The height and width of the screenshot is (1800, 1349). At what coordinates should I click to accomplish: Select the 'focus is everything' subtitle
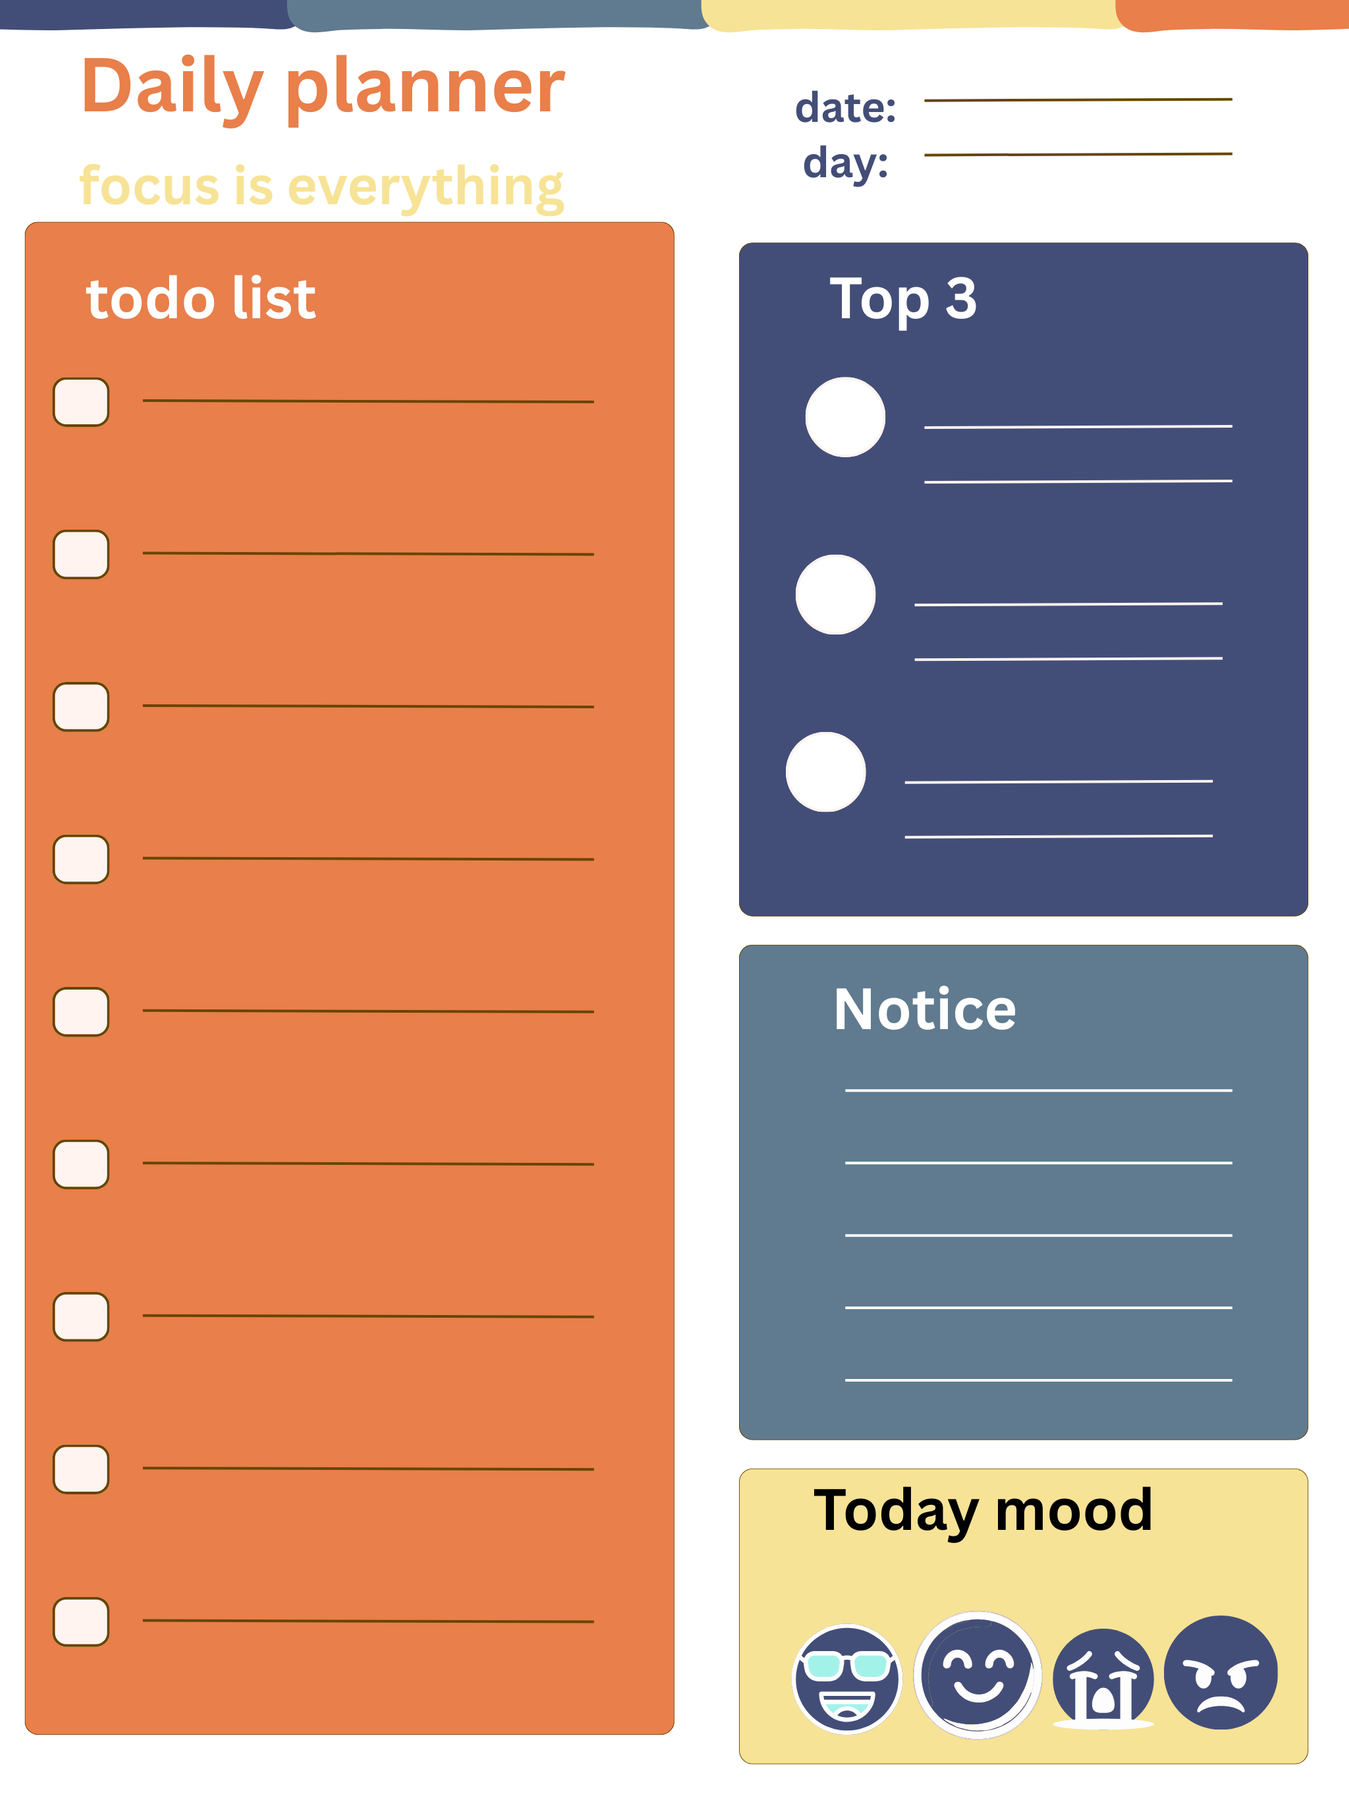[x=321, y=186]
